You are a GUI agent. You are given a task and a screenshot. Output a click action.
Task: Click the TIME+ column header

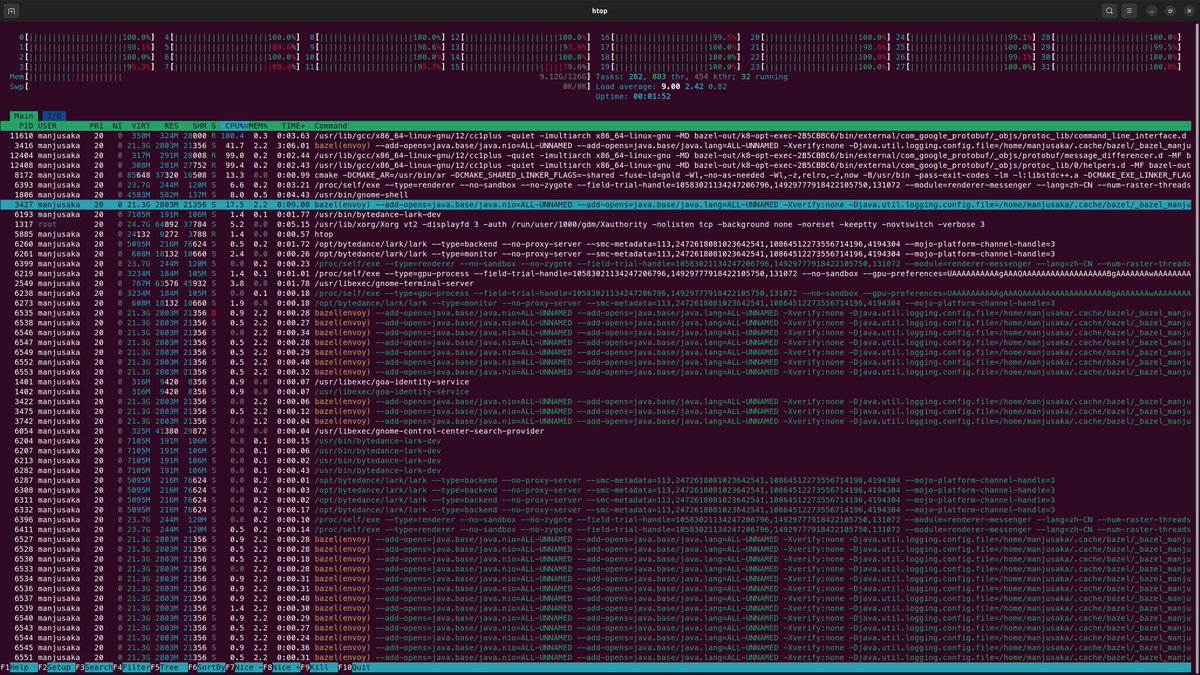[290, 126]
